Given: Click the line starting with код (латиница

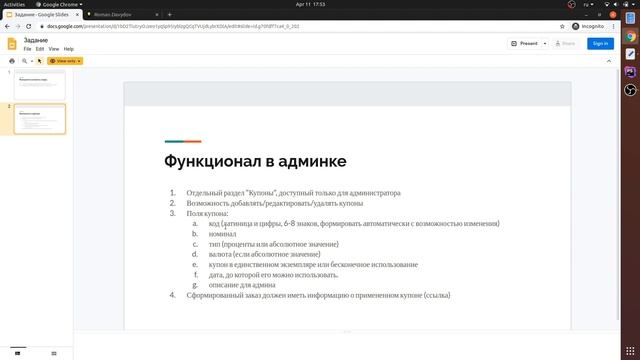Looking at the screenshot, I should click(354, 224).
